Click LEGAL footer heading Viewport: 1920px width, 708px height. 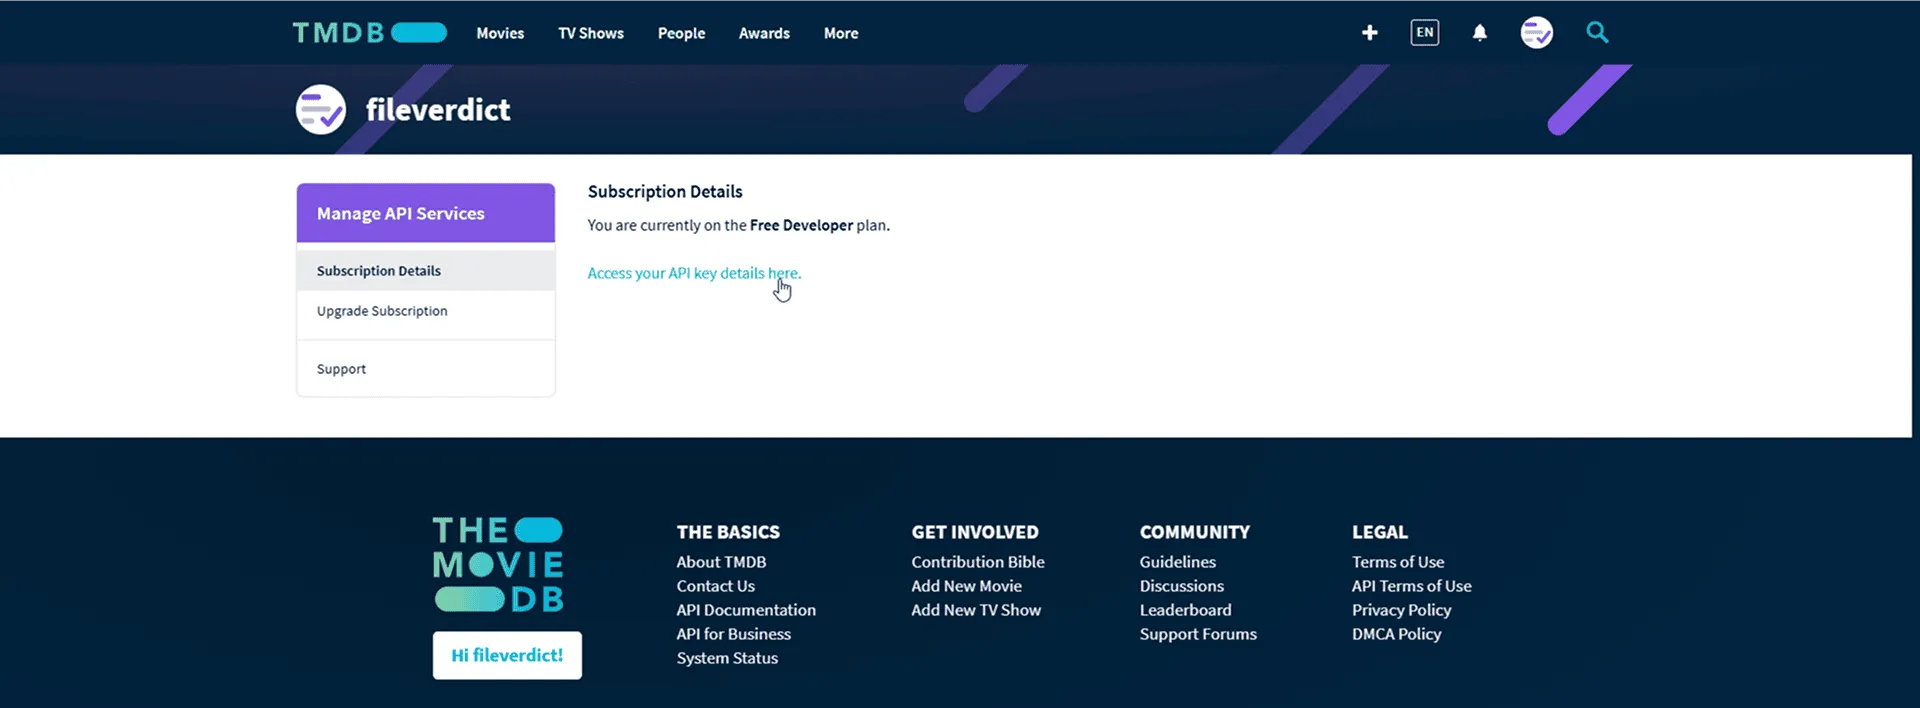(1380, 532)
